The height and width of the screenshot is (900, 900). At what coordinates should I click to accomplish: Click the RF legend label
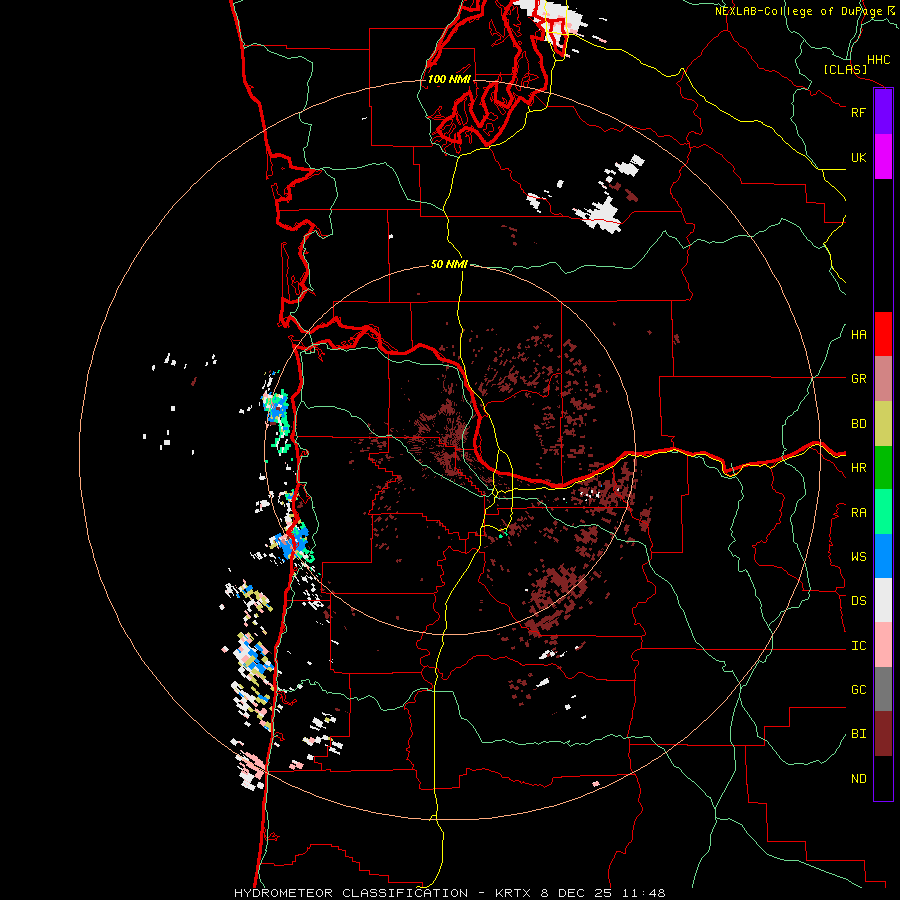pos(858,112)
